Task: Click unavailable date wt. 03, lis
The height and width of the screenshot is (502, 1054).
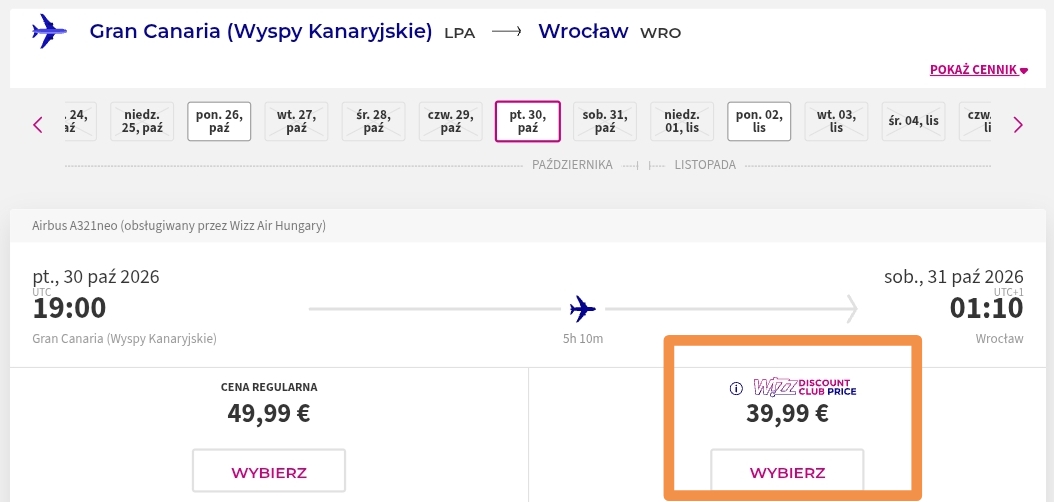Action: tap(836, 122)
